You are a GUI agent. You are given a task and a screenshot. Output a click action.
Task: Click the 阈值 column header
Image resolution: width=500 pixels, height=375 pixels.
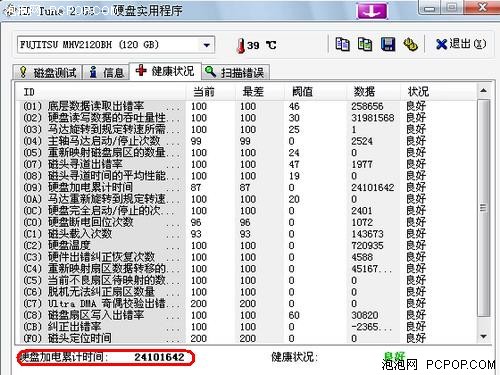(315, 92)
